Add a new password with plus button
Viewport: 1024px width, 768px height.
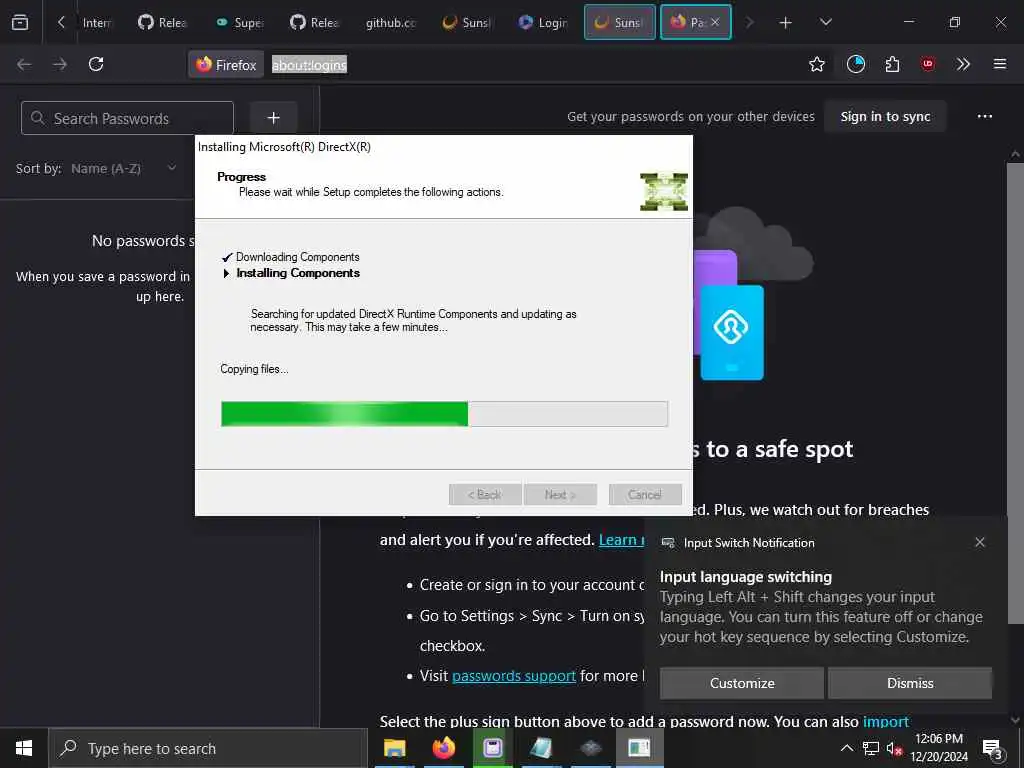(x=274, y=118)
